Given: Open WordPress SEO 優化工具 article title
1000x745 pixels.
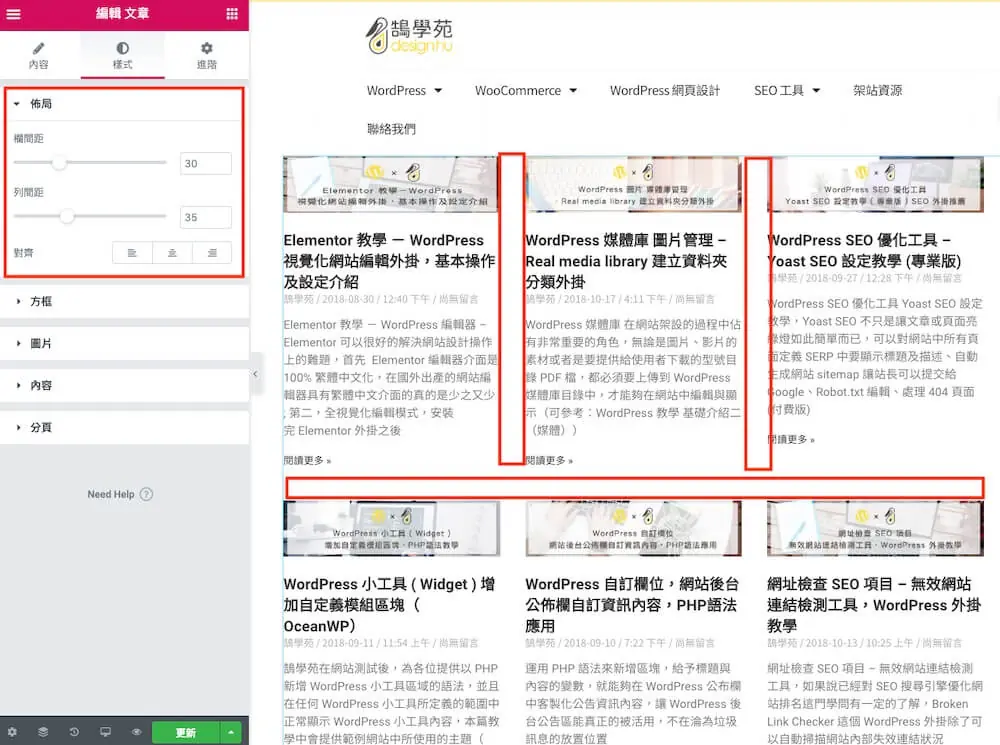Looking at the screenshot, I should (x=864, y=251).
